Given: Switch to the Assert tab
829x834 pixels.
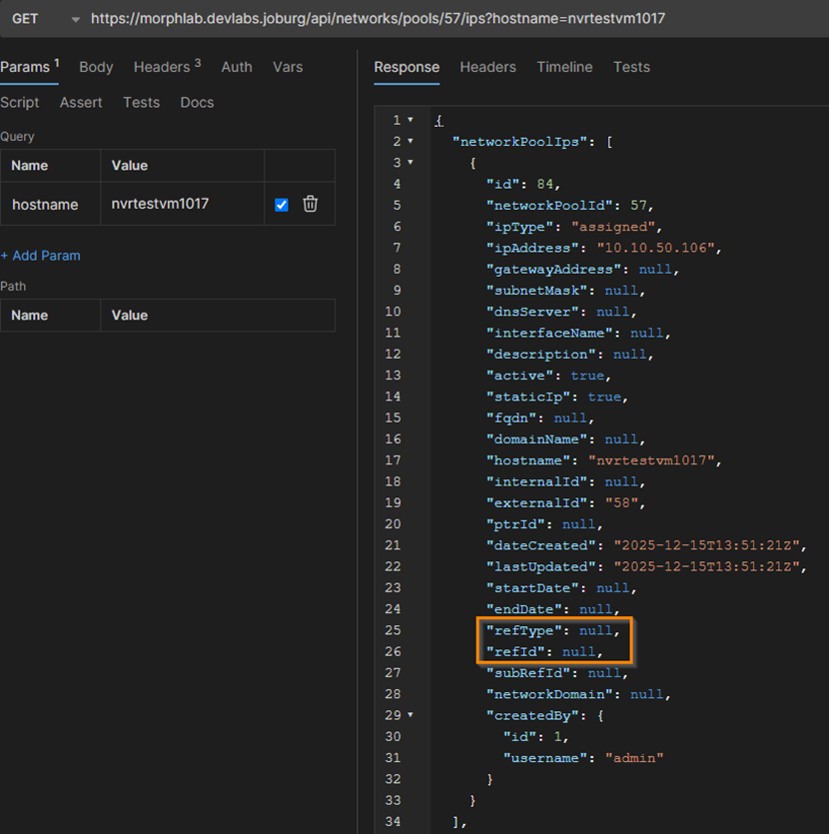Looking at the screenshot, I should 81,102.
